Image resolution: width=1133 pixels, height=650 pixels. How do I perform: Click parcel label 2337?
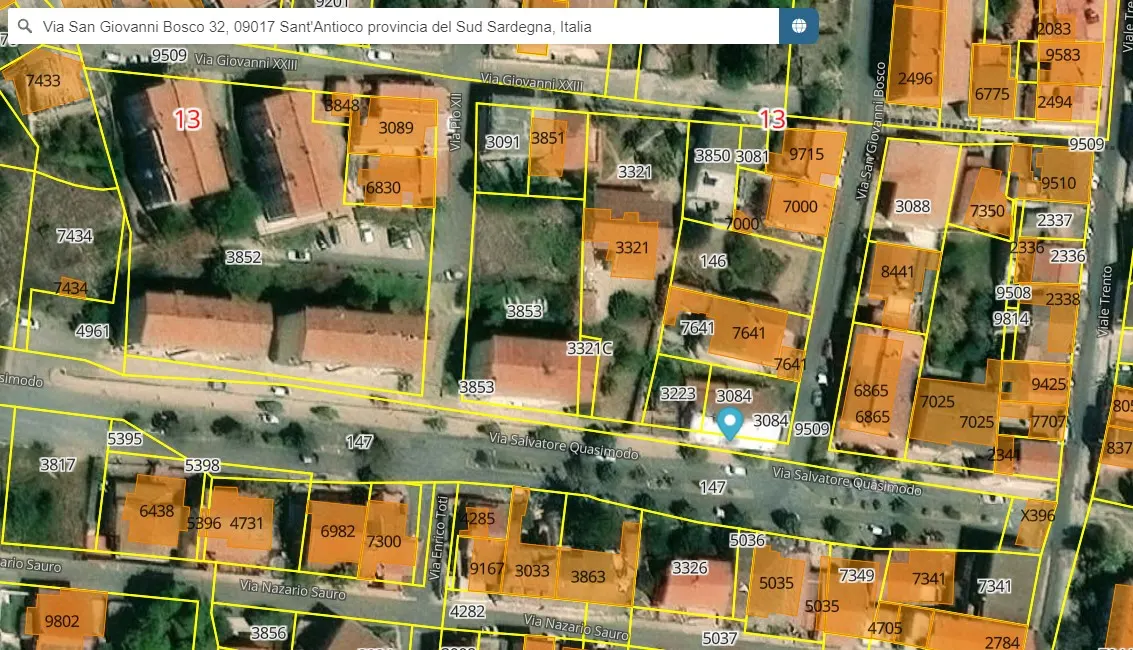(x=1054, y=220)
